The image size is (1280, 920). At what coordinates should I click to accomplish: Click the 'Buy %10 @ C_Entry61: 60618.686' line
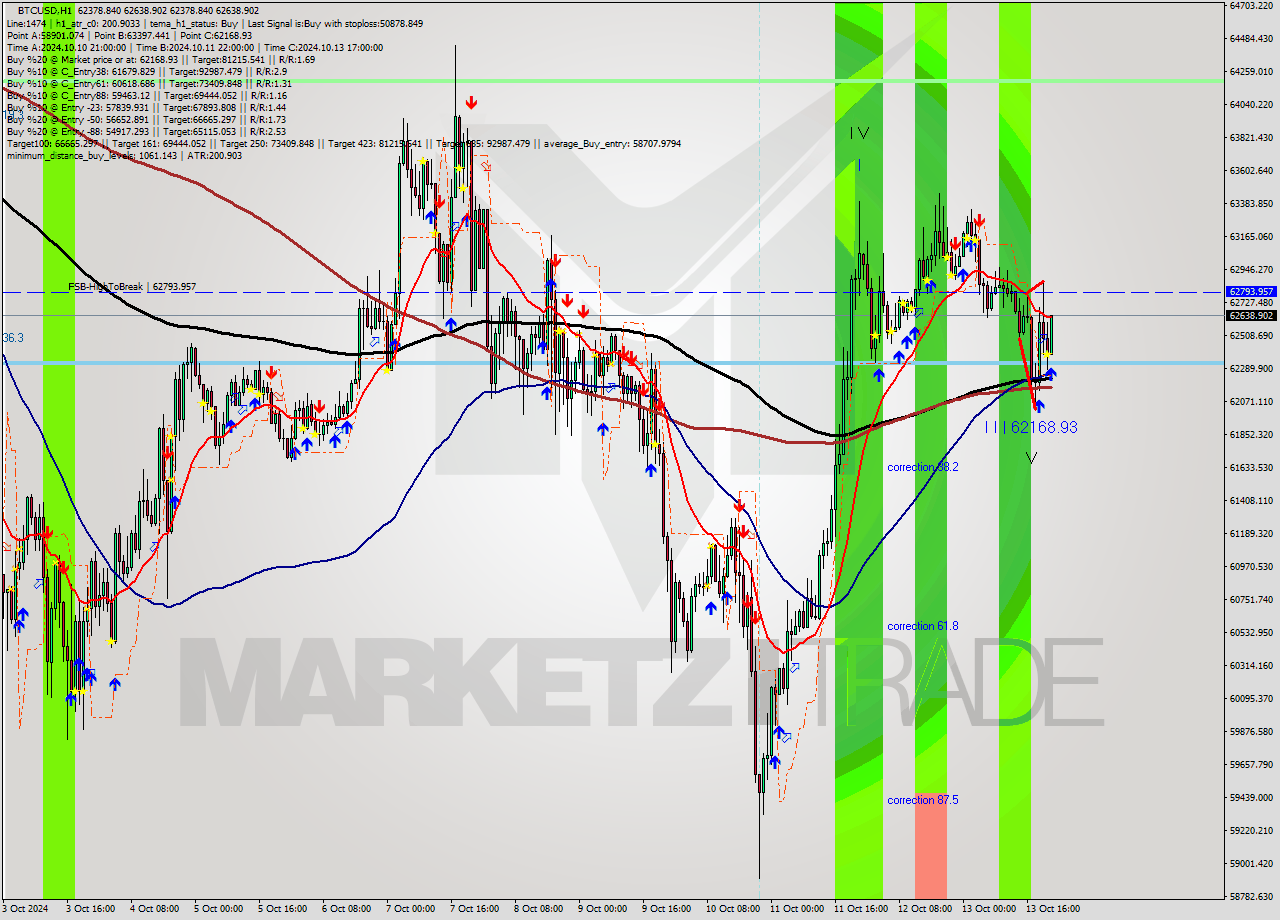(x=149, y=83)
